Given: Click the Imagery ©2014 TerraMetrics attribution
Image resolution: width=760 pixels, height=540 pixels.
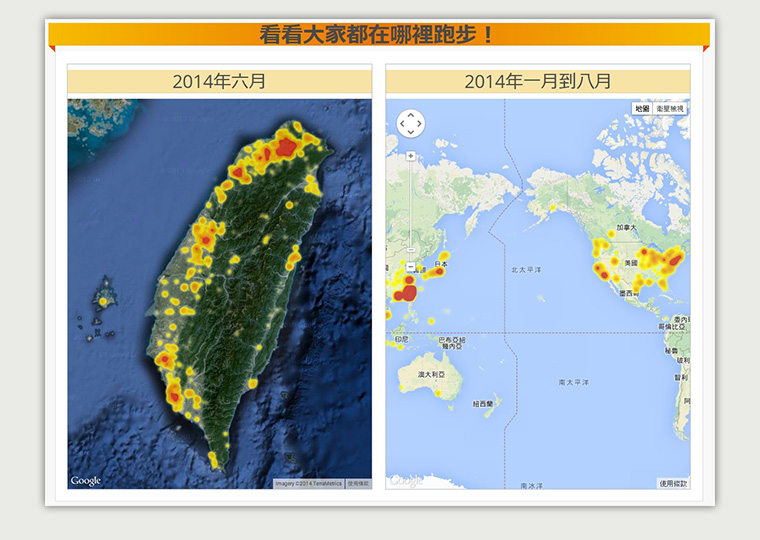Looking at the screenshot, I should 308,483.
